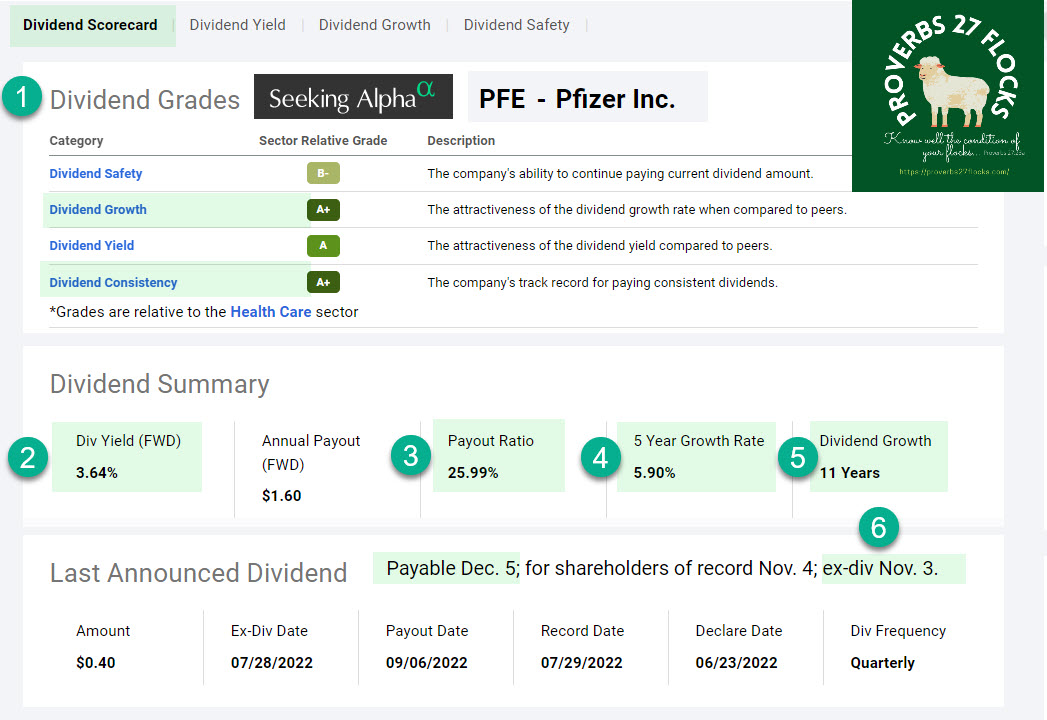Open the Health Care sector link
Screen dimensions: 1047x720
click(270, 312)
